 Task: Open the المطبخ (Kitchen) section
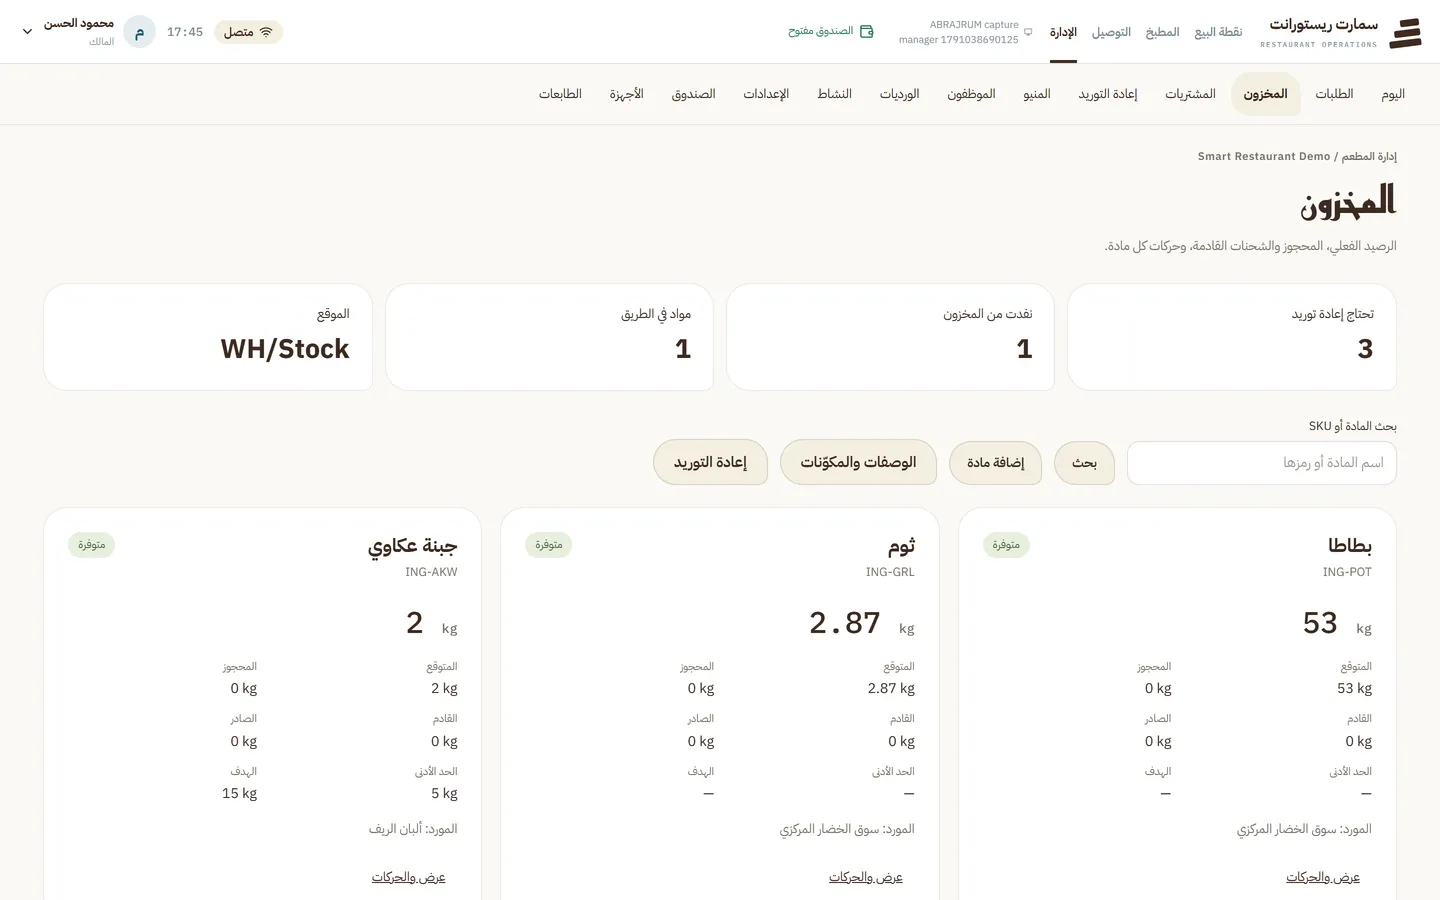click(1162, 32)
